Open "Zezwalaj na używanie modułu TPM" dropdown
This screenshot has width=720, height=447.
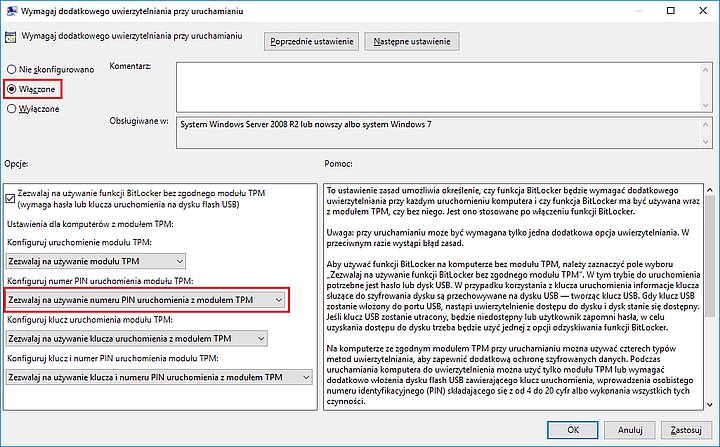(89, 260)
